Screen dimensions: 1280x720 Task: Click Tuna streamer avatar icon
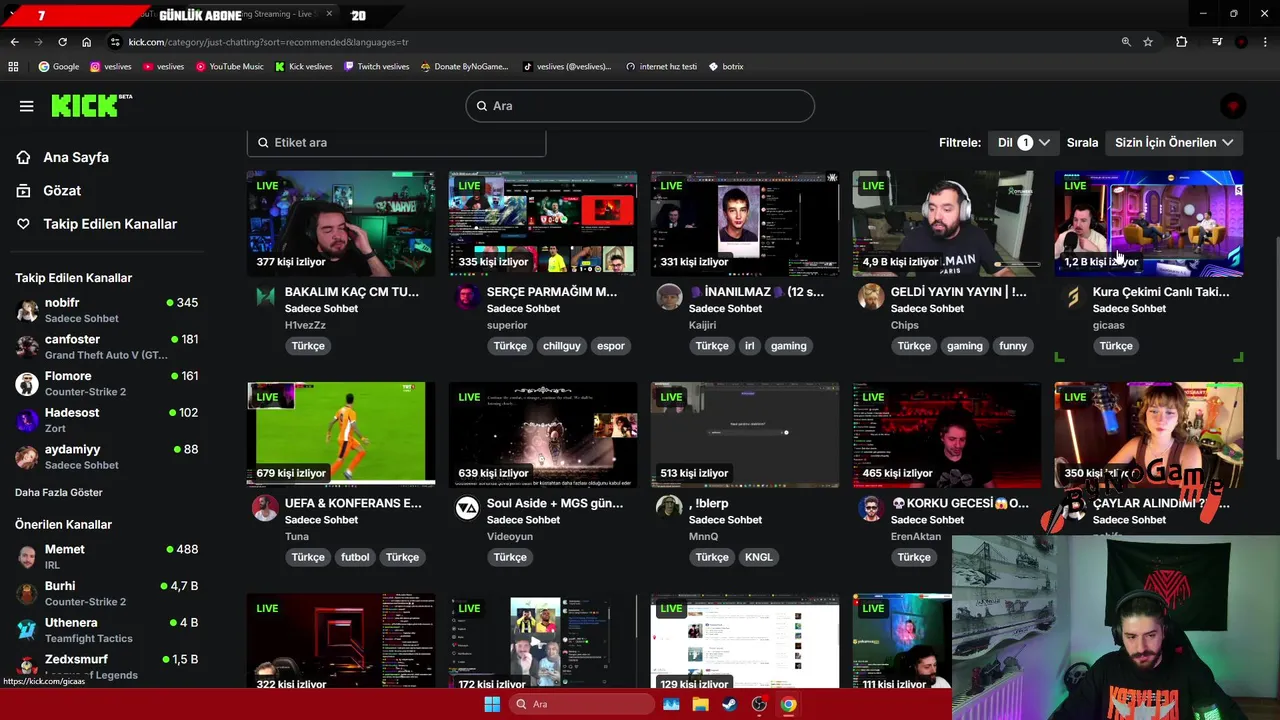[x=265, y=508]
